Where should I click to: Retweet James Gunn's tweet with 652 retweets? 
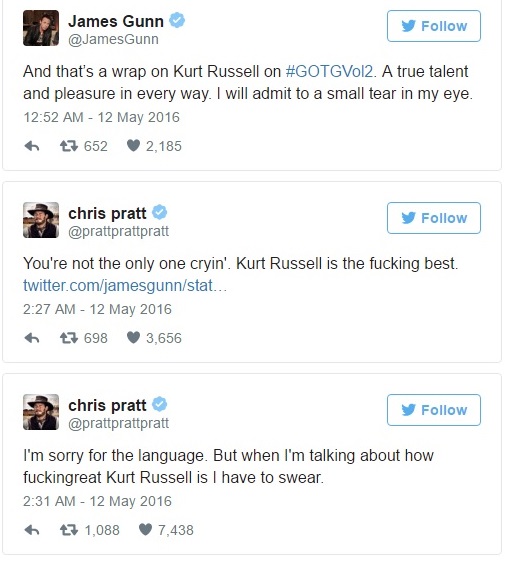click(68, 146)
